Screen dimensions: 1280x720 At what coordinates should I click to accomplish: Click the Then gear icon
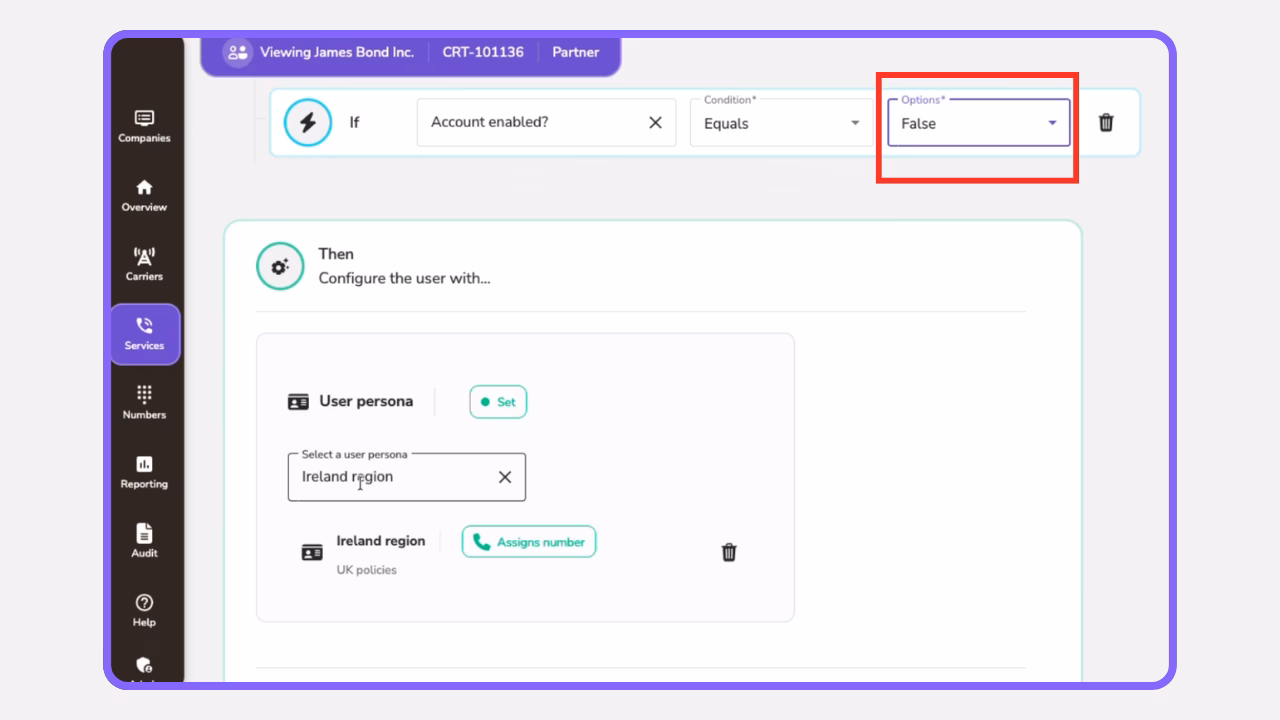(x=280, y=266)
